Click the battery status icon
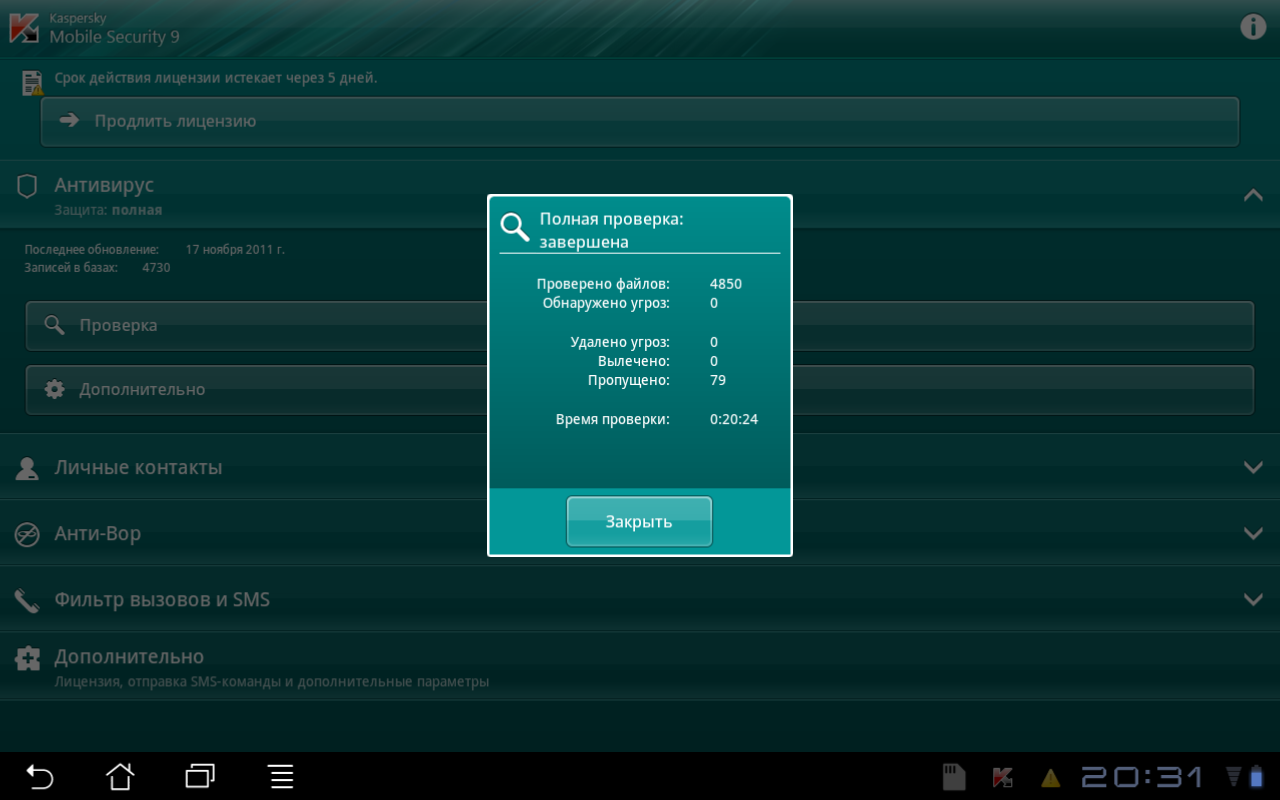Viewport: 1280px width, 800px height. [1258, 777]
